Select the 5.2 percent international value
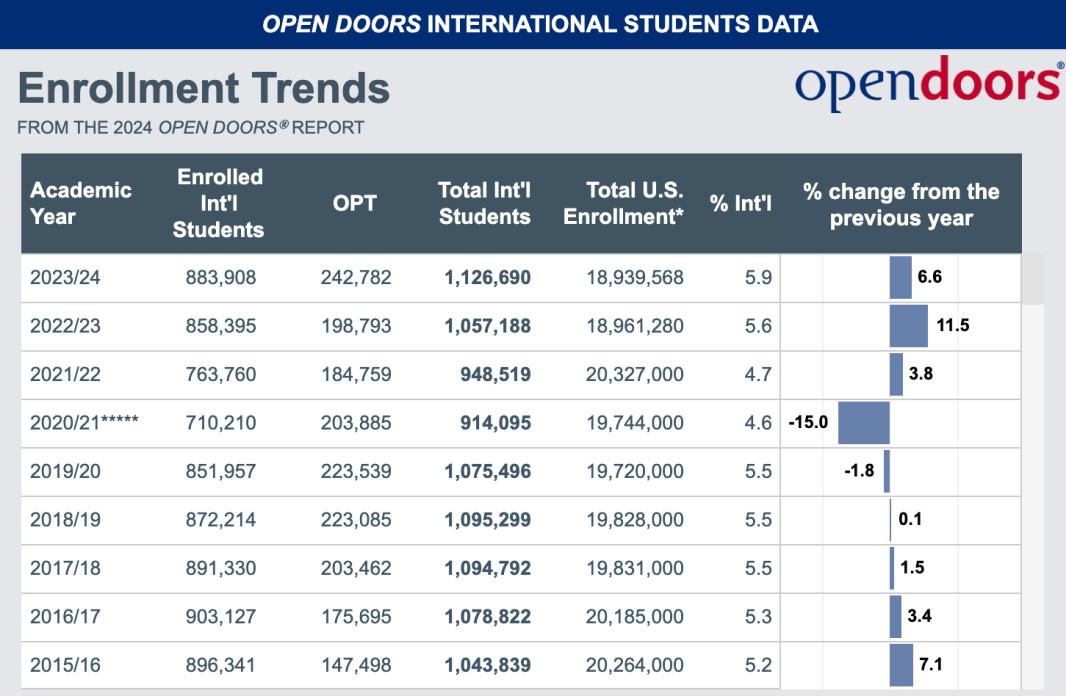Viewport: 1066px width, 696px height. [x=758, y=665]
